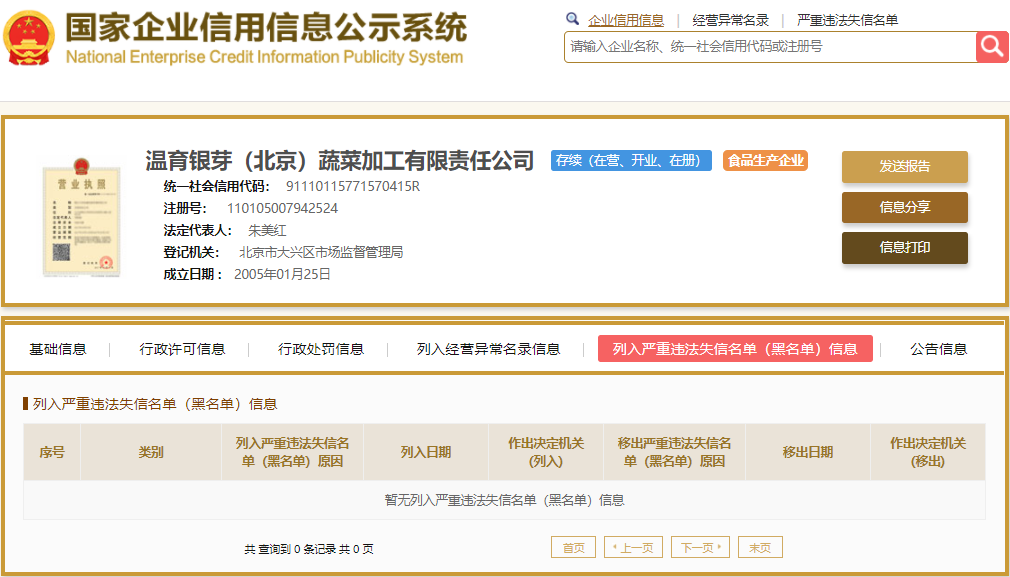The image size is (1010, 577).
Task: Click the 信息打印 button
Action: pyautogui.click(x=904, y=248)
